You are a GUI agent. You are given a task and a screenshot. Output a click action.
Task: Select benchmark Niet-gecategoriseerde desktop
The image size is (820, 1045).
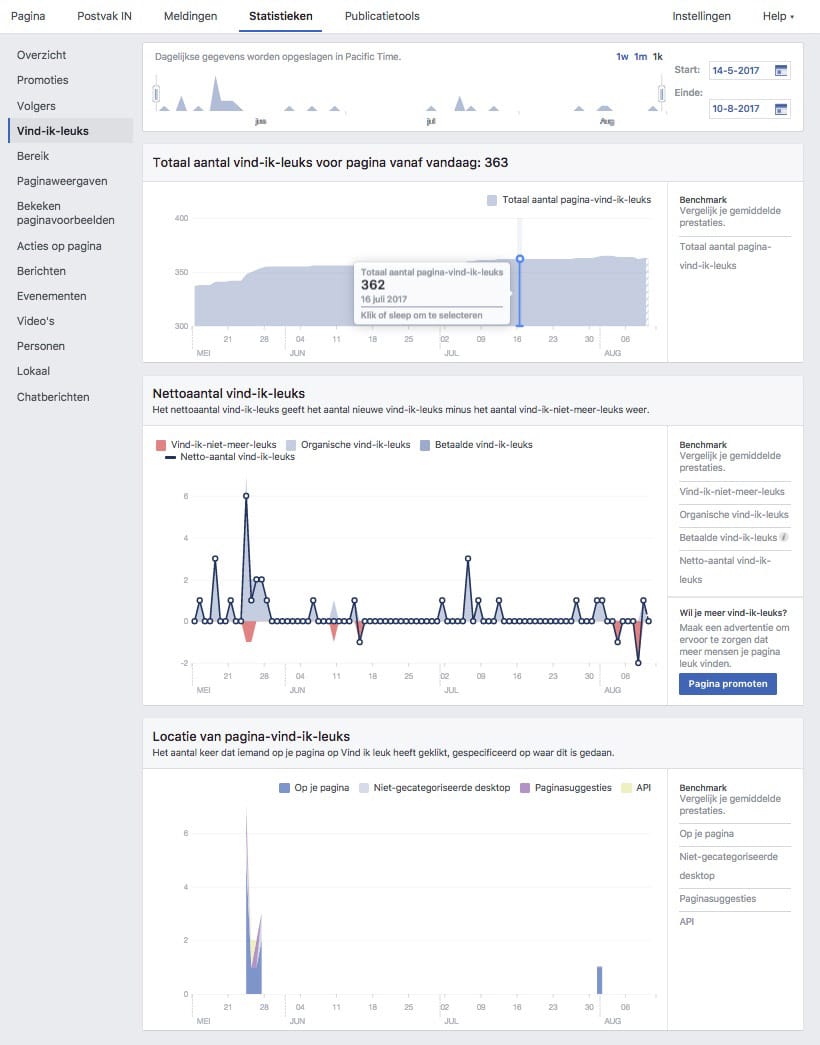coord(729,866)
